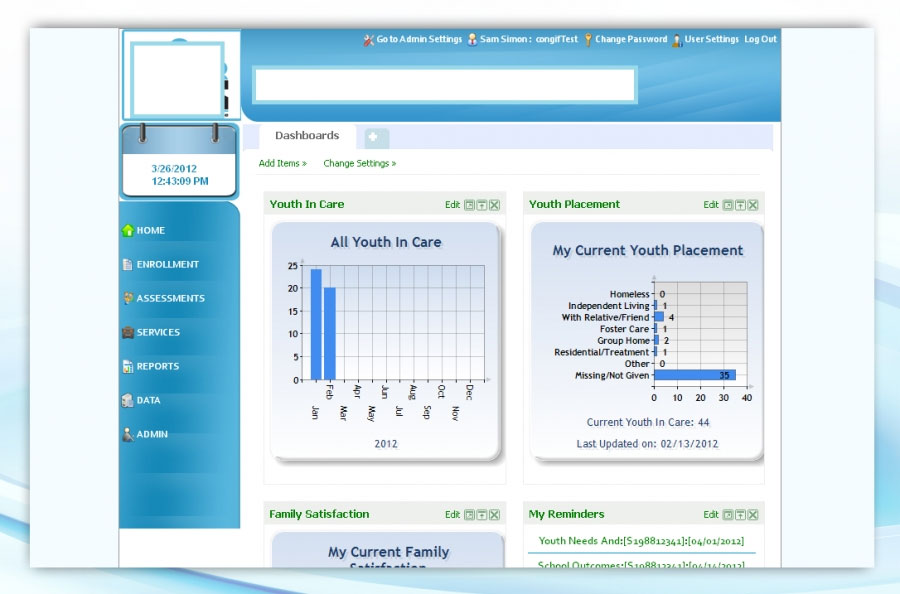
Task: Edit the My Reminders widget
Action: point(711,515)
